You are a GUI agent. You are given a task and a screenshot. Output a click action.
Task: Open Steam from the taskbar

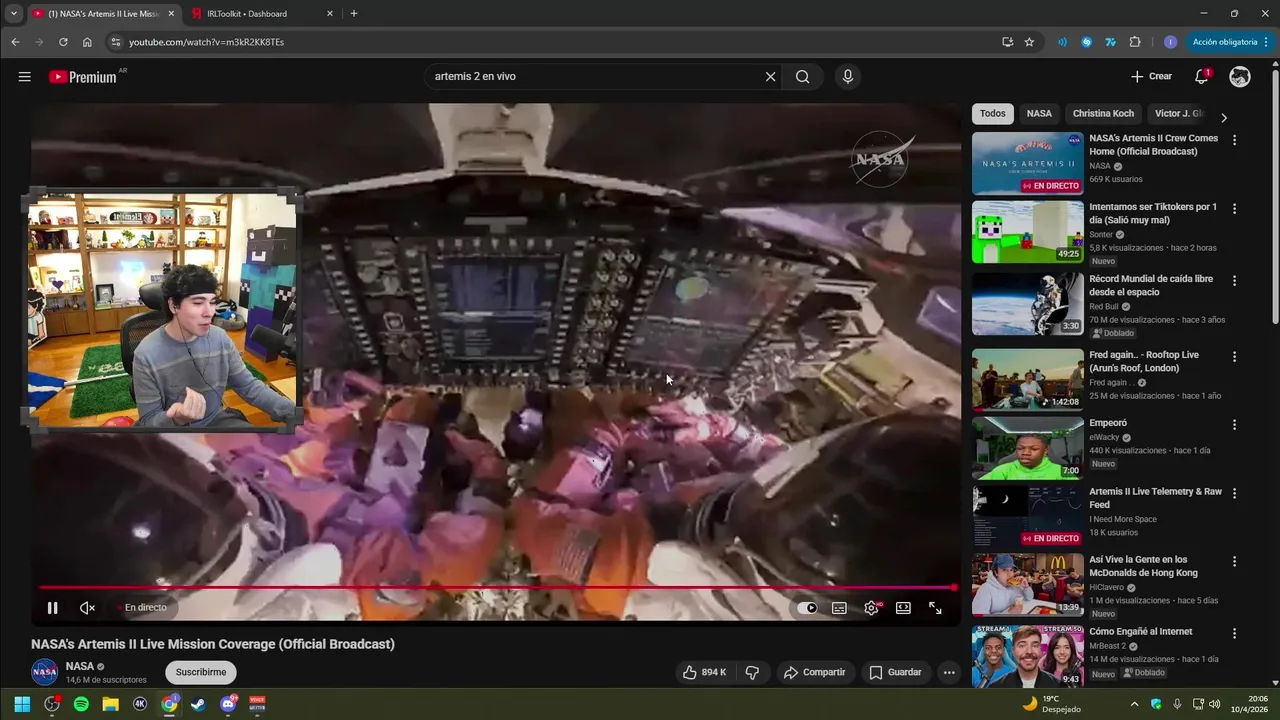(198, 704)
